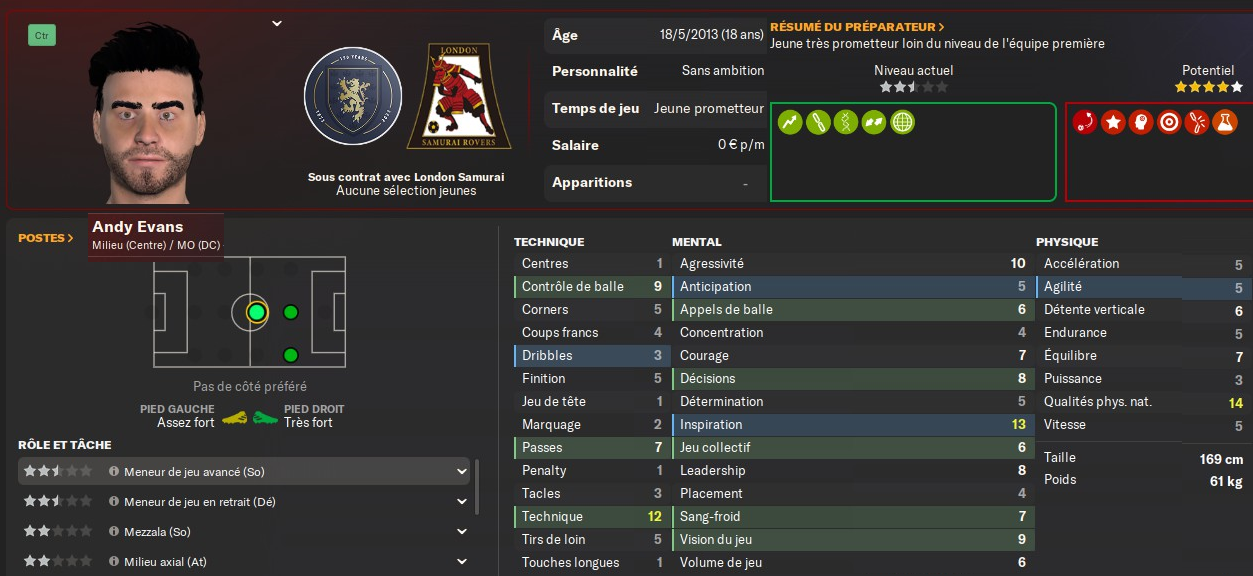Open the dropdown chevron above player portrait
Viewport: 1253px width, 576px height.
(x=277, y=23)
